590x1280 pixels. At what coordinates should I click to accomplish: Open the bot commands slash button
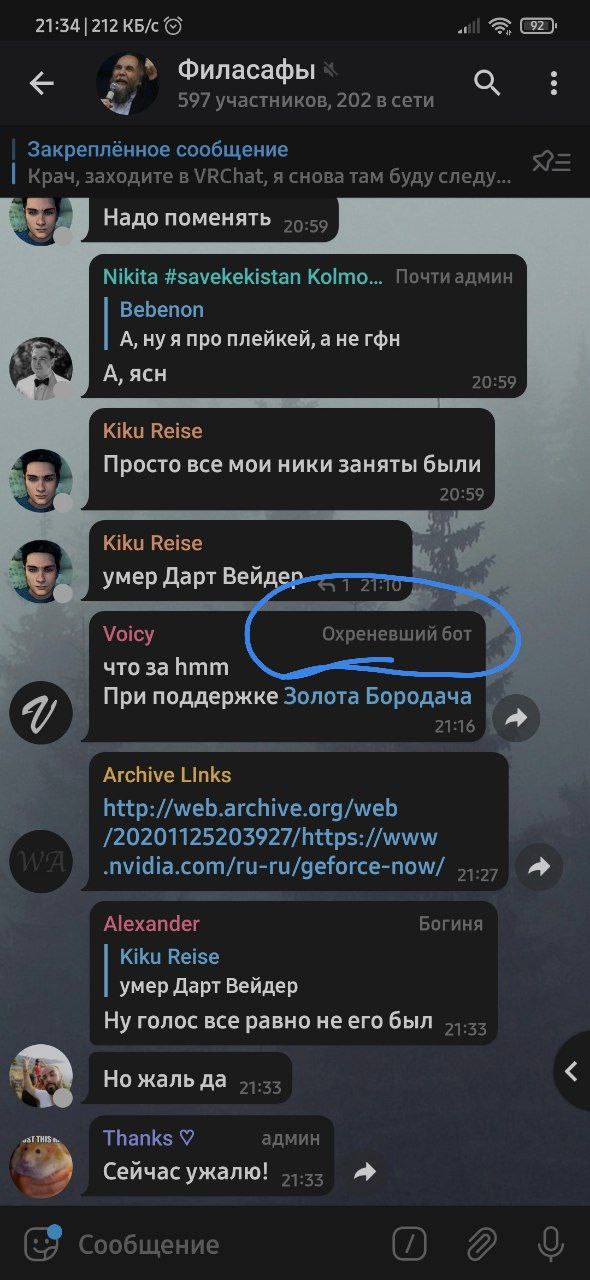[410, 1244]
